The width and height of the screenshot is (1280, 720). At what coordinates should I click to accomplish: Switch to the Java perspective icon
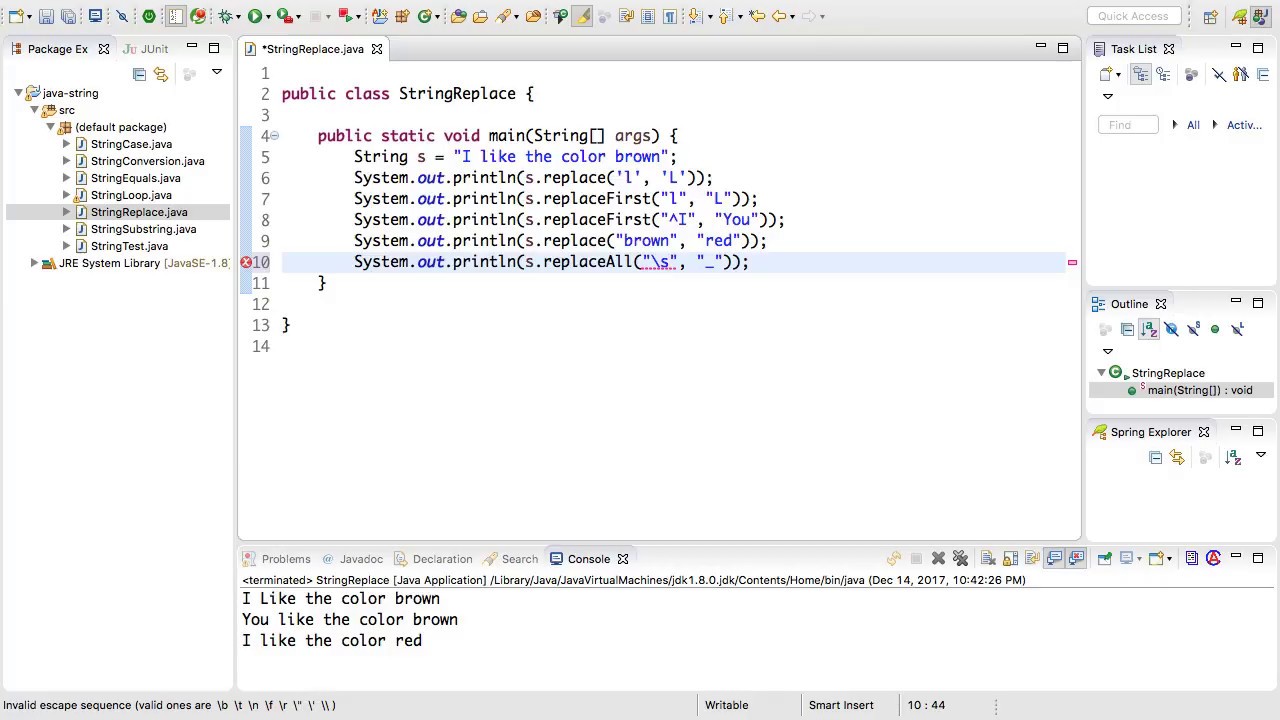click(x=1262, y=16)
